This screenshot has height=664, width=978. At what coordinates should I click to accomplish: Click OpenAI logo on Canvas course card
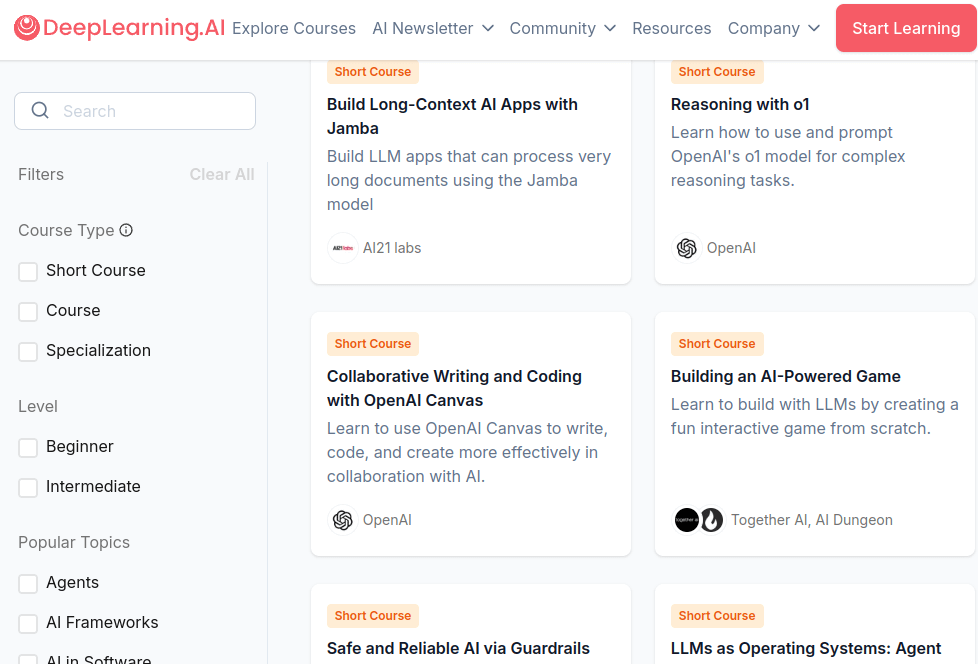click(x=343, y=520)
